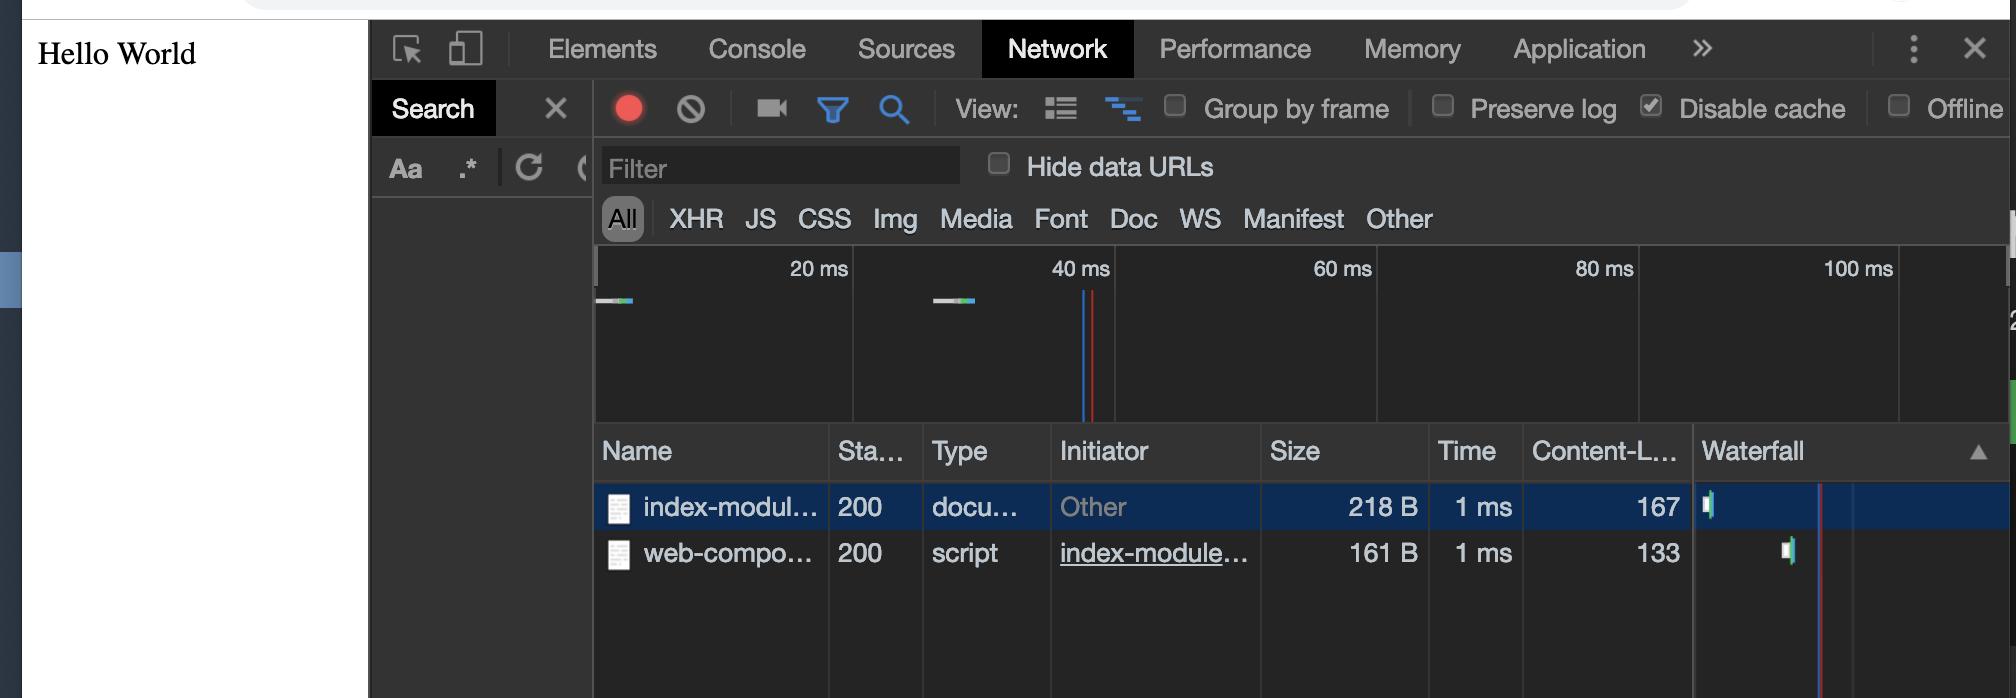Toggle the Waterfall sort direction arrow
This screenshot has height=698, width=2016.
(x=1978, y=452)
